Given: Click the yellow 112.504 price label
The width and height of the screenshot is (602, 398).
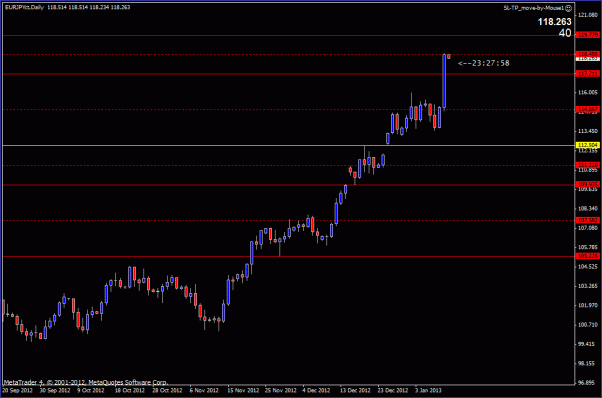Looking at the screenshot, I should (x=588, y=145).
